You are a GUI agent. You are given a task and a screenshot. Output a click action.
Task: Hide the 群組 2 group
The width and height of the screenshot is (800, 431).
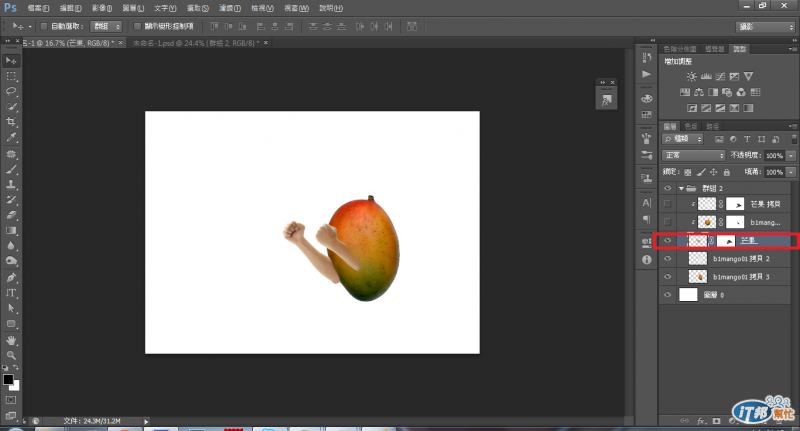667,188
